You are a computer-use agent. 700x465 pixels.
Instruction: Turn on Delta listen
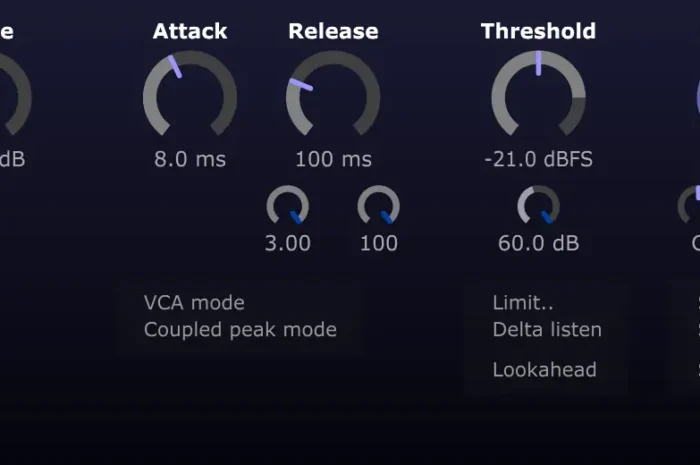click(547, 329)
